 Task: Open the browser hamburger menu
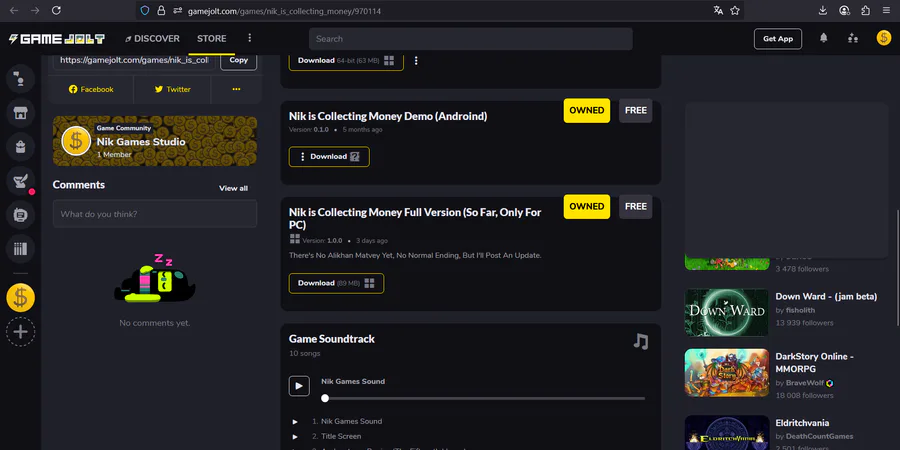click(887, 10)
